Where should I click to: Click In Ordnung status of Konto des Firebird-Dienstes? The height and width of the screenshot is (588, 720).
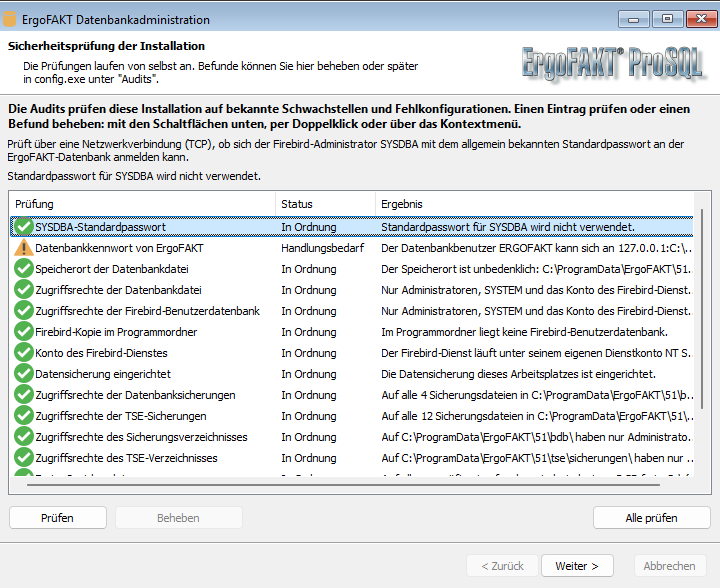(x=309, y=353)
